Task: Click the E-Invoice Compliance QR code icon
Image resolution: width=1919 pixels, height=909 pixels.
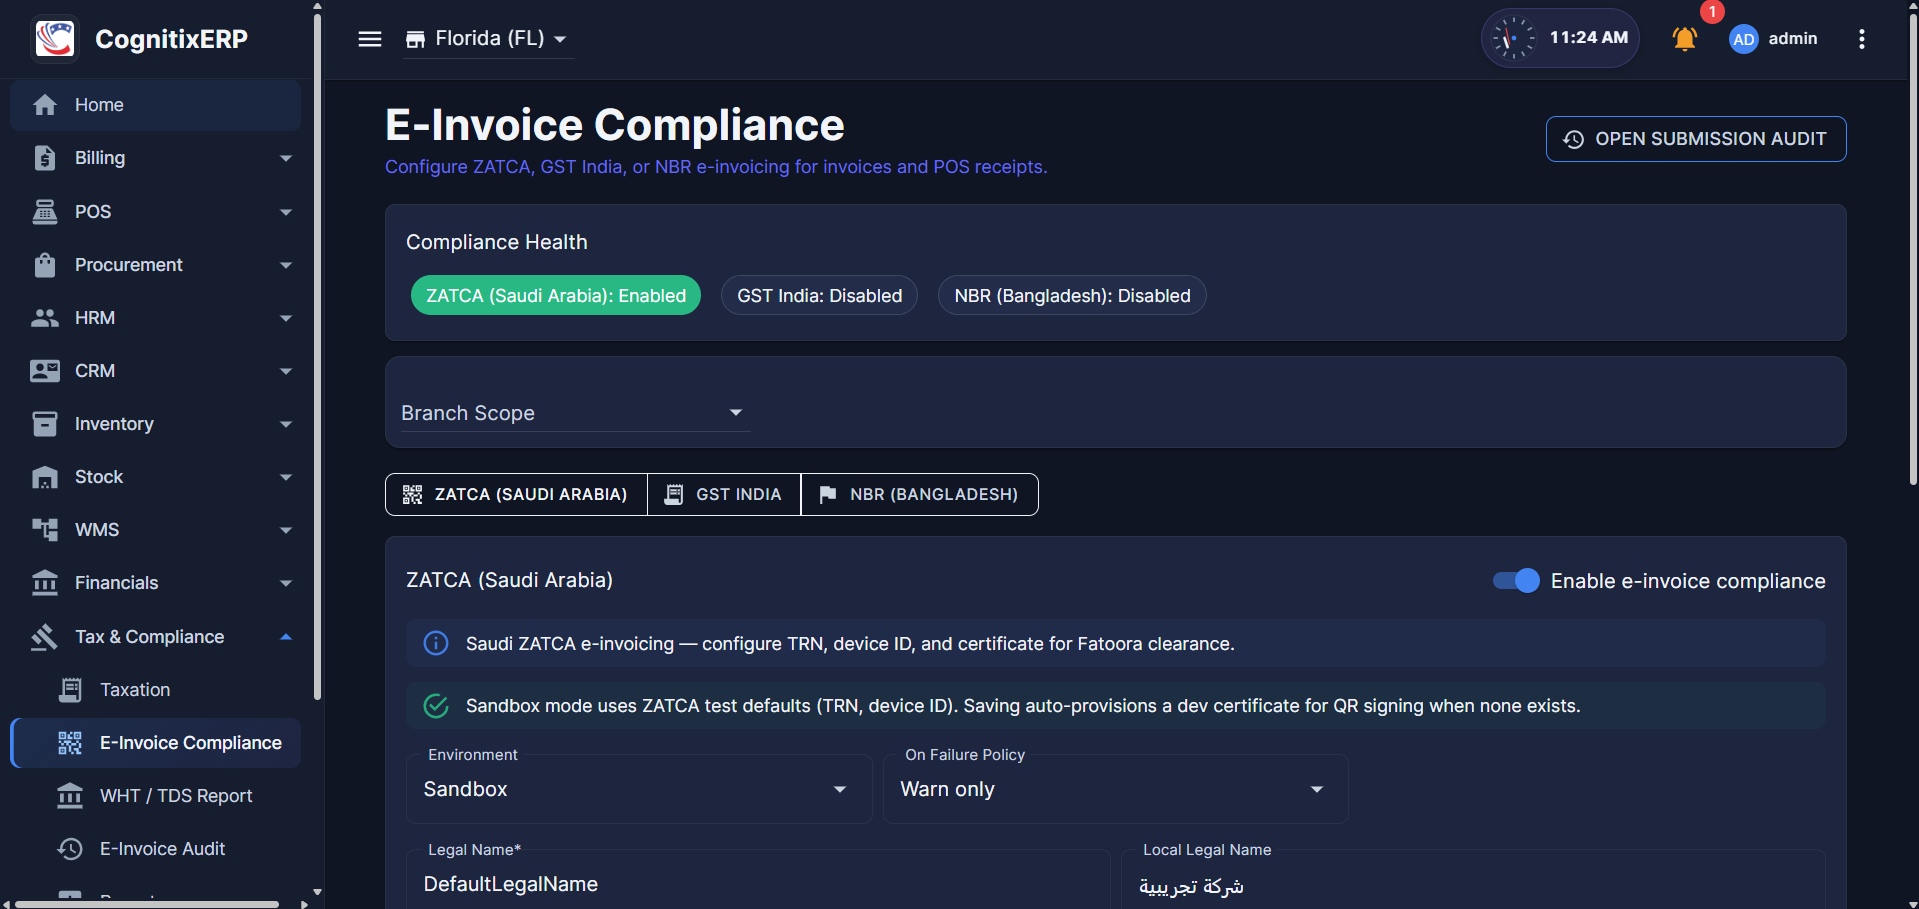Action: pos(70,743)
